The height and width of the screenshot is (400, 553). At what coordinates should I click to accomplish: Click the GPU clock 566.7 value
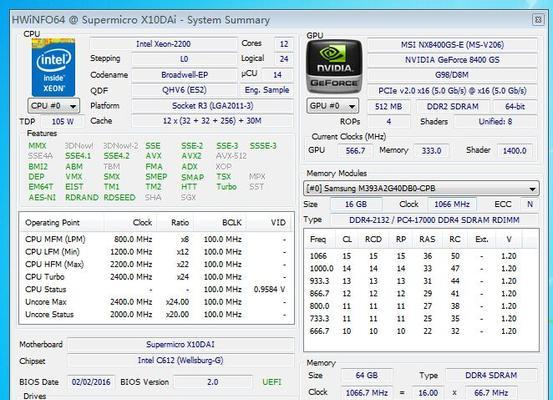[355, 151]
